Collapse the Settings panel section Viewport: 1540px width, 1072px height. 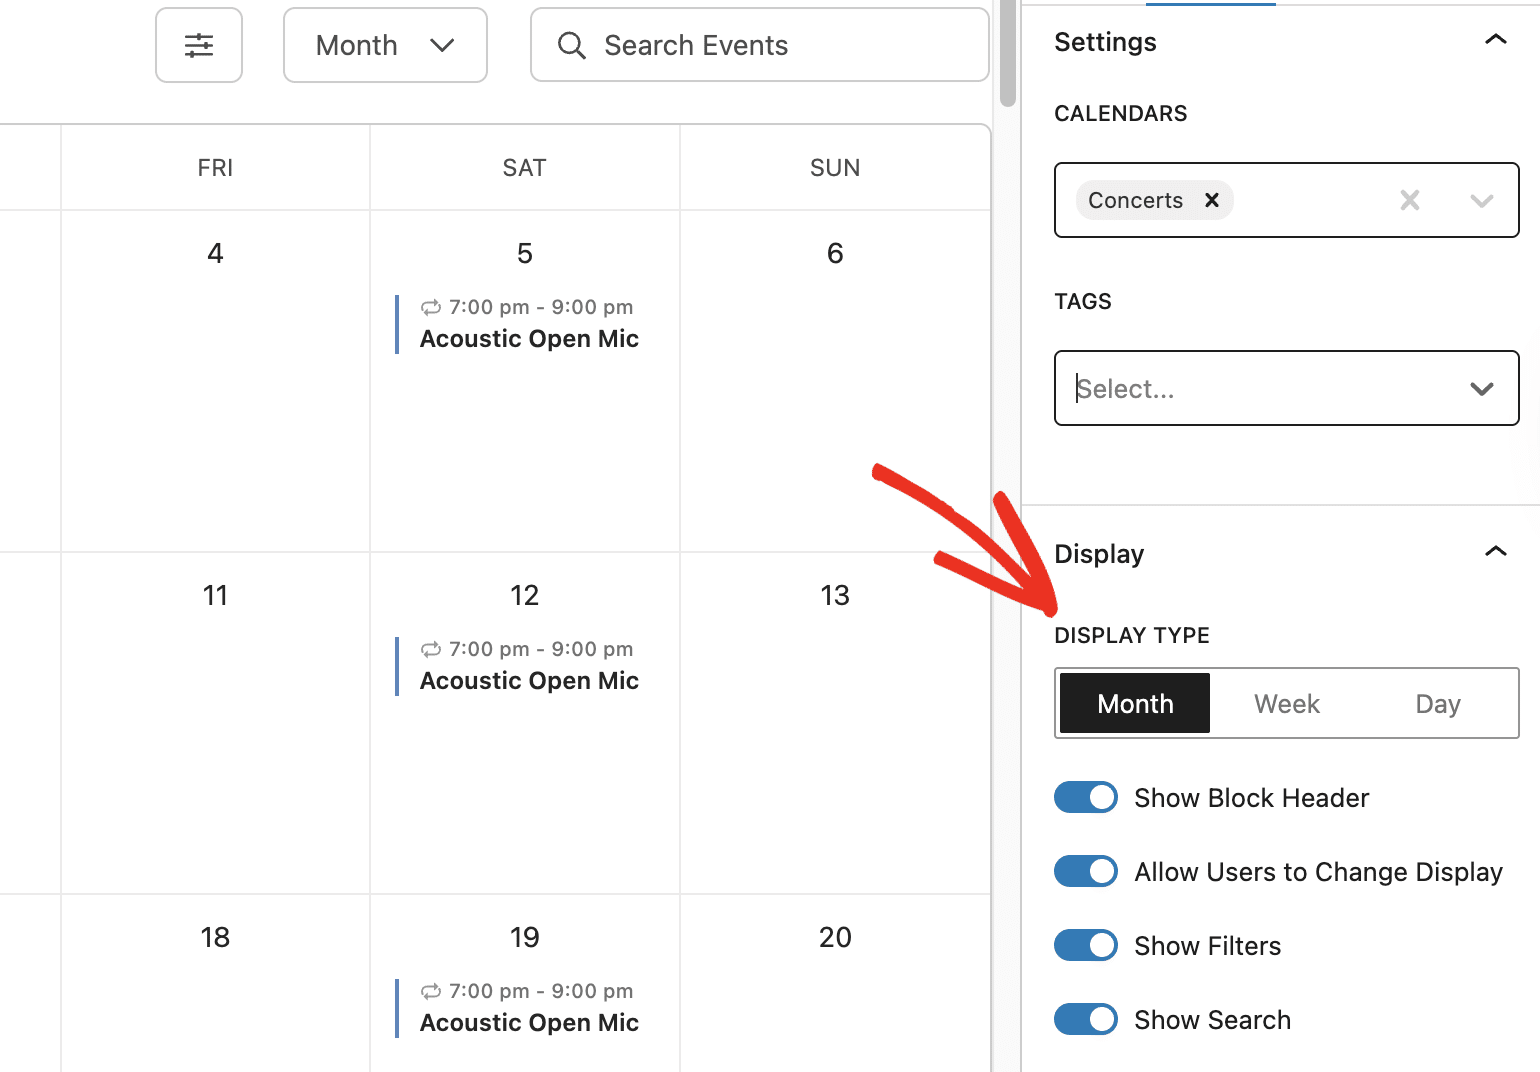1495,40
